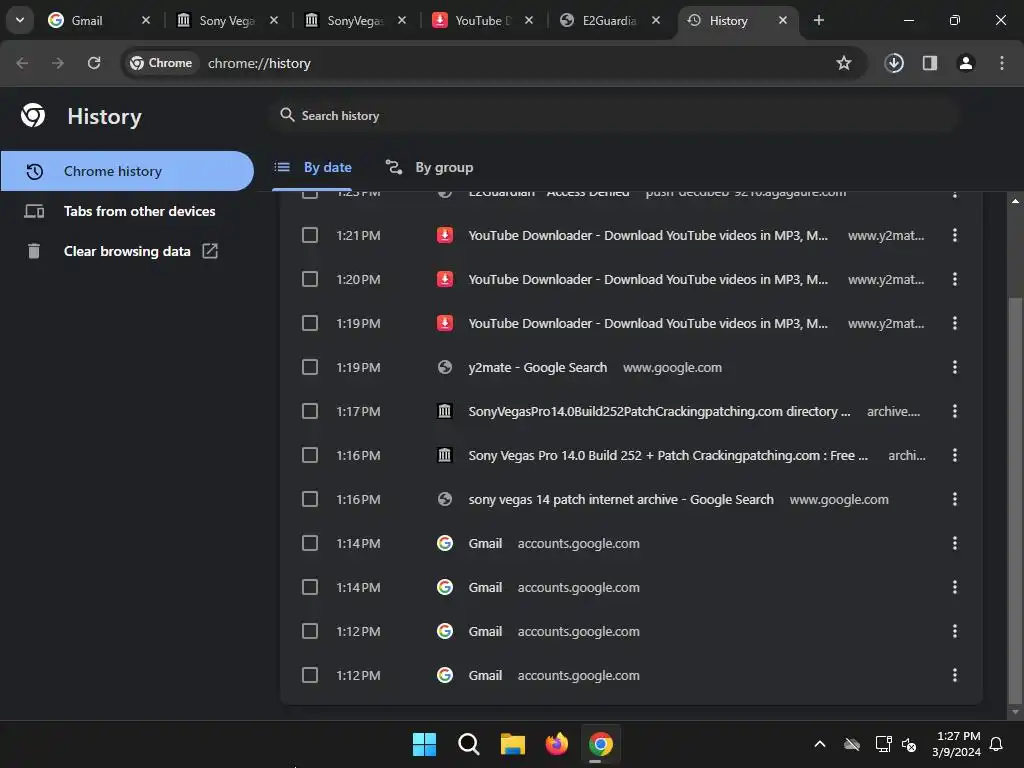Check the sony vegas 14 patch search entry
Screen dimensions: 1024x768
coord(310,499)
